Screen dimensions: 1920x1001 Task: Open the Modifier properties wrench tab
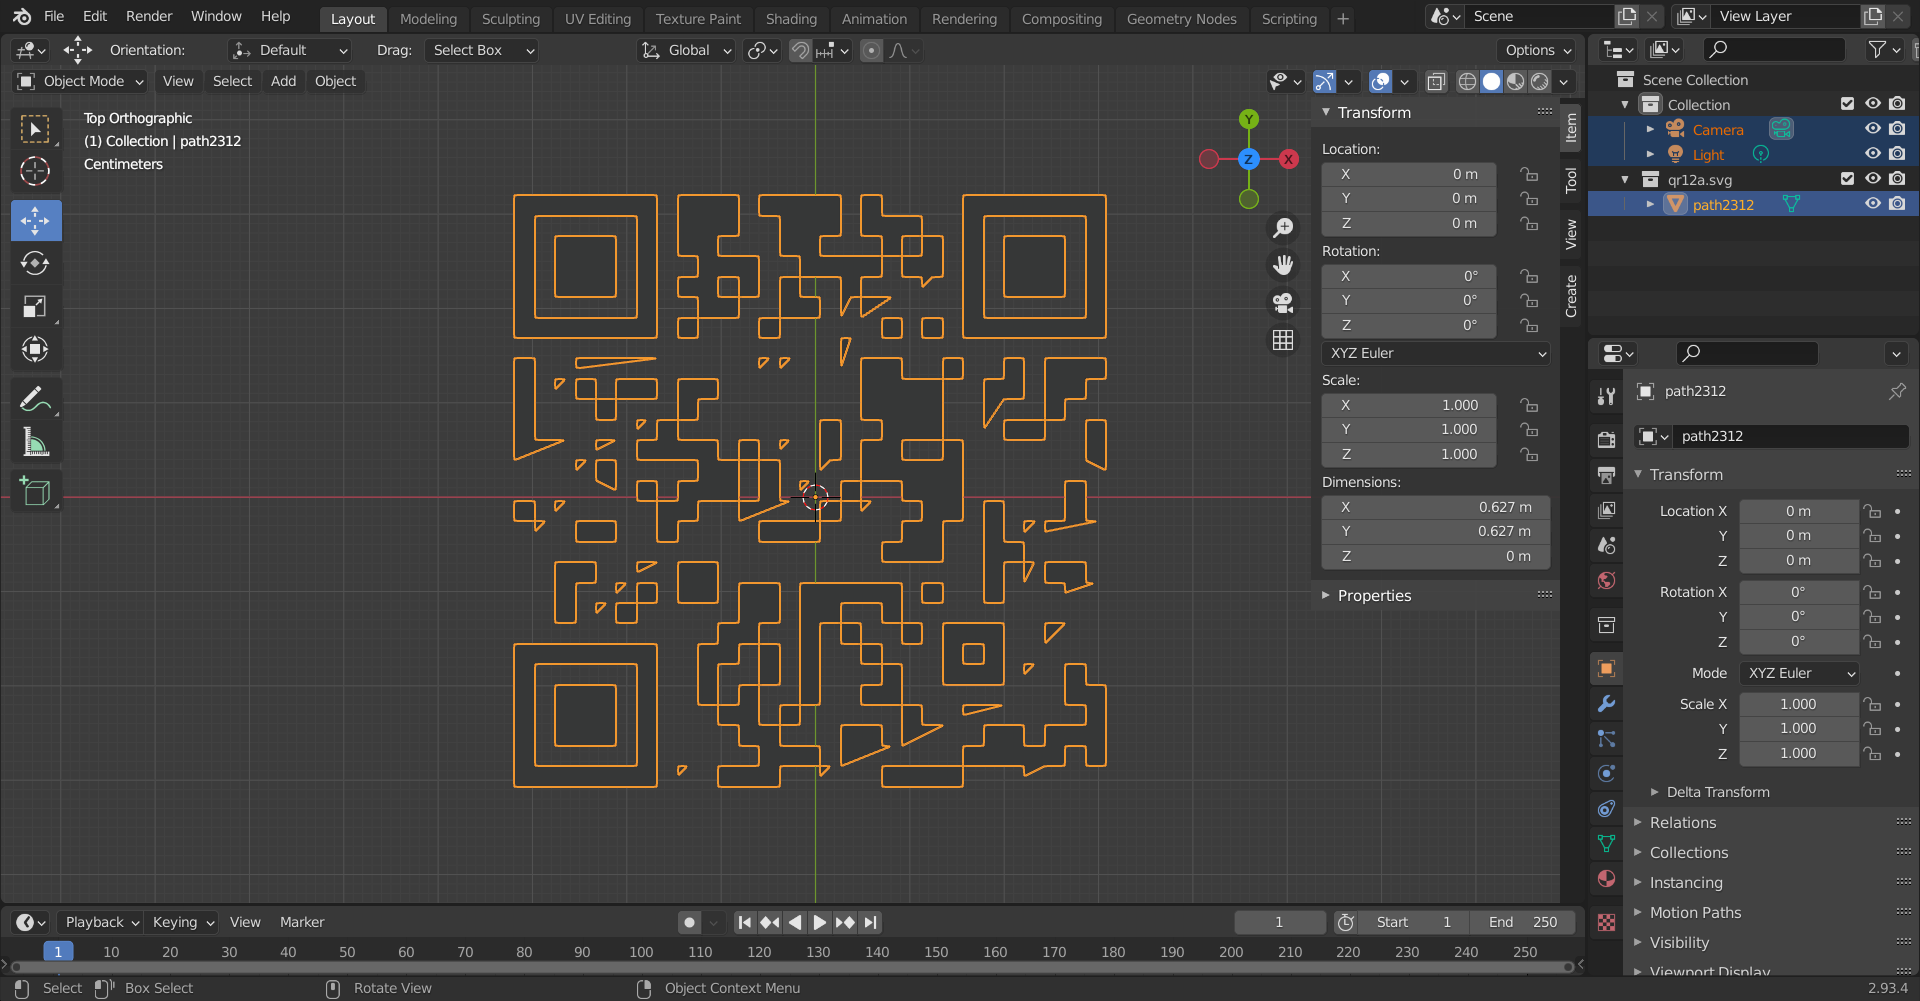[x=1606, y=704]
